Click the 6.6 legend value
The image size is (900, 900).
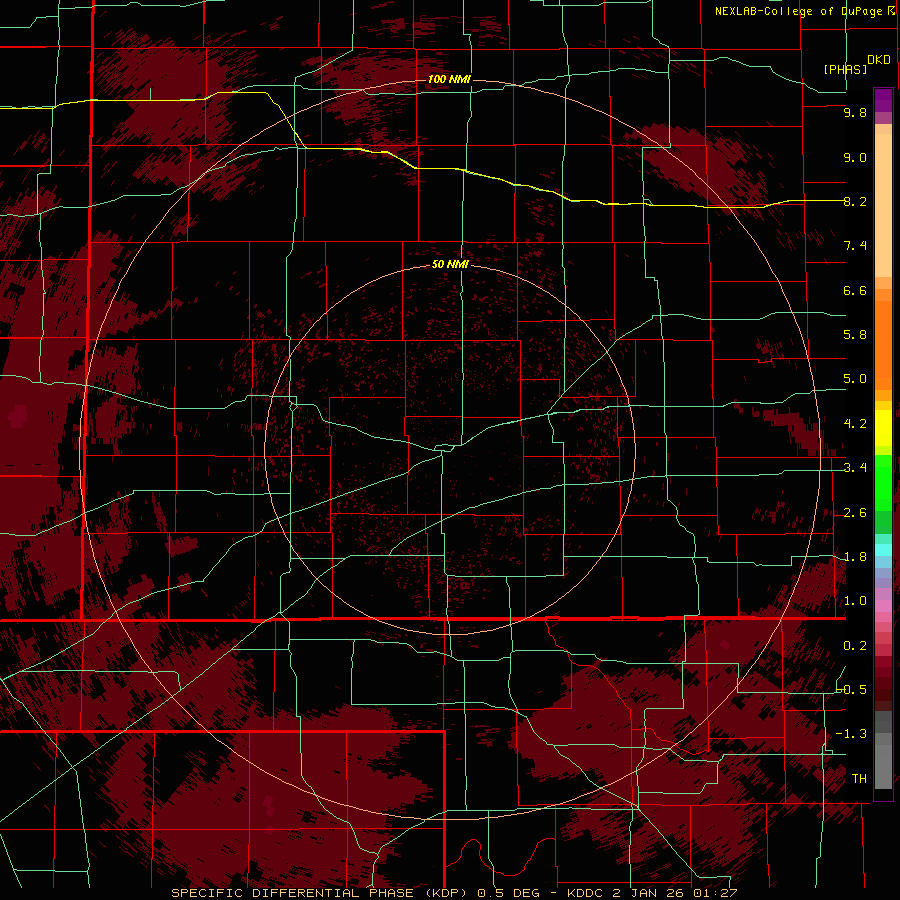click(x=855, y=290)
